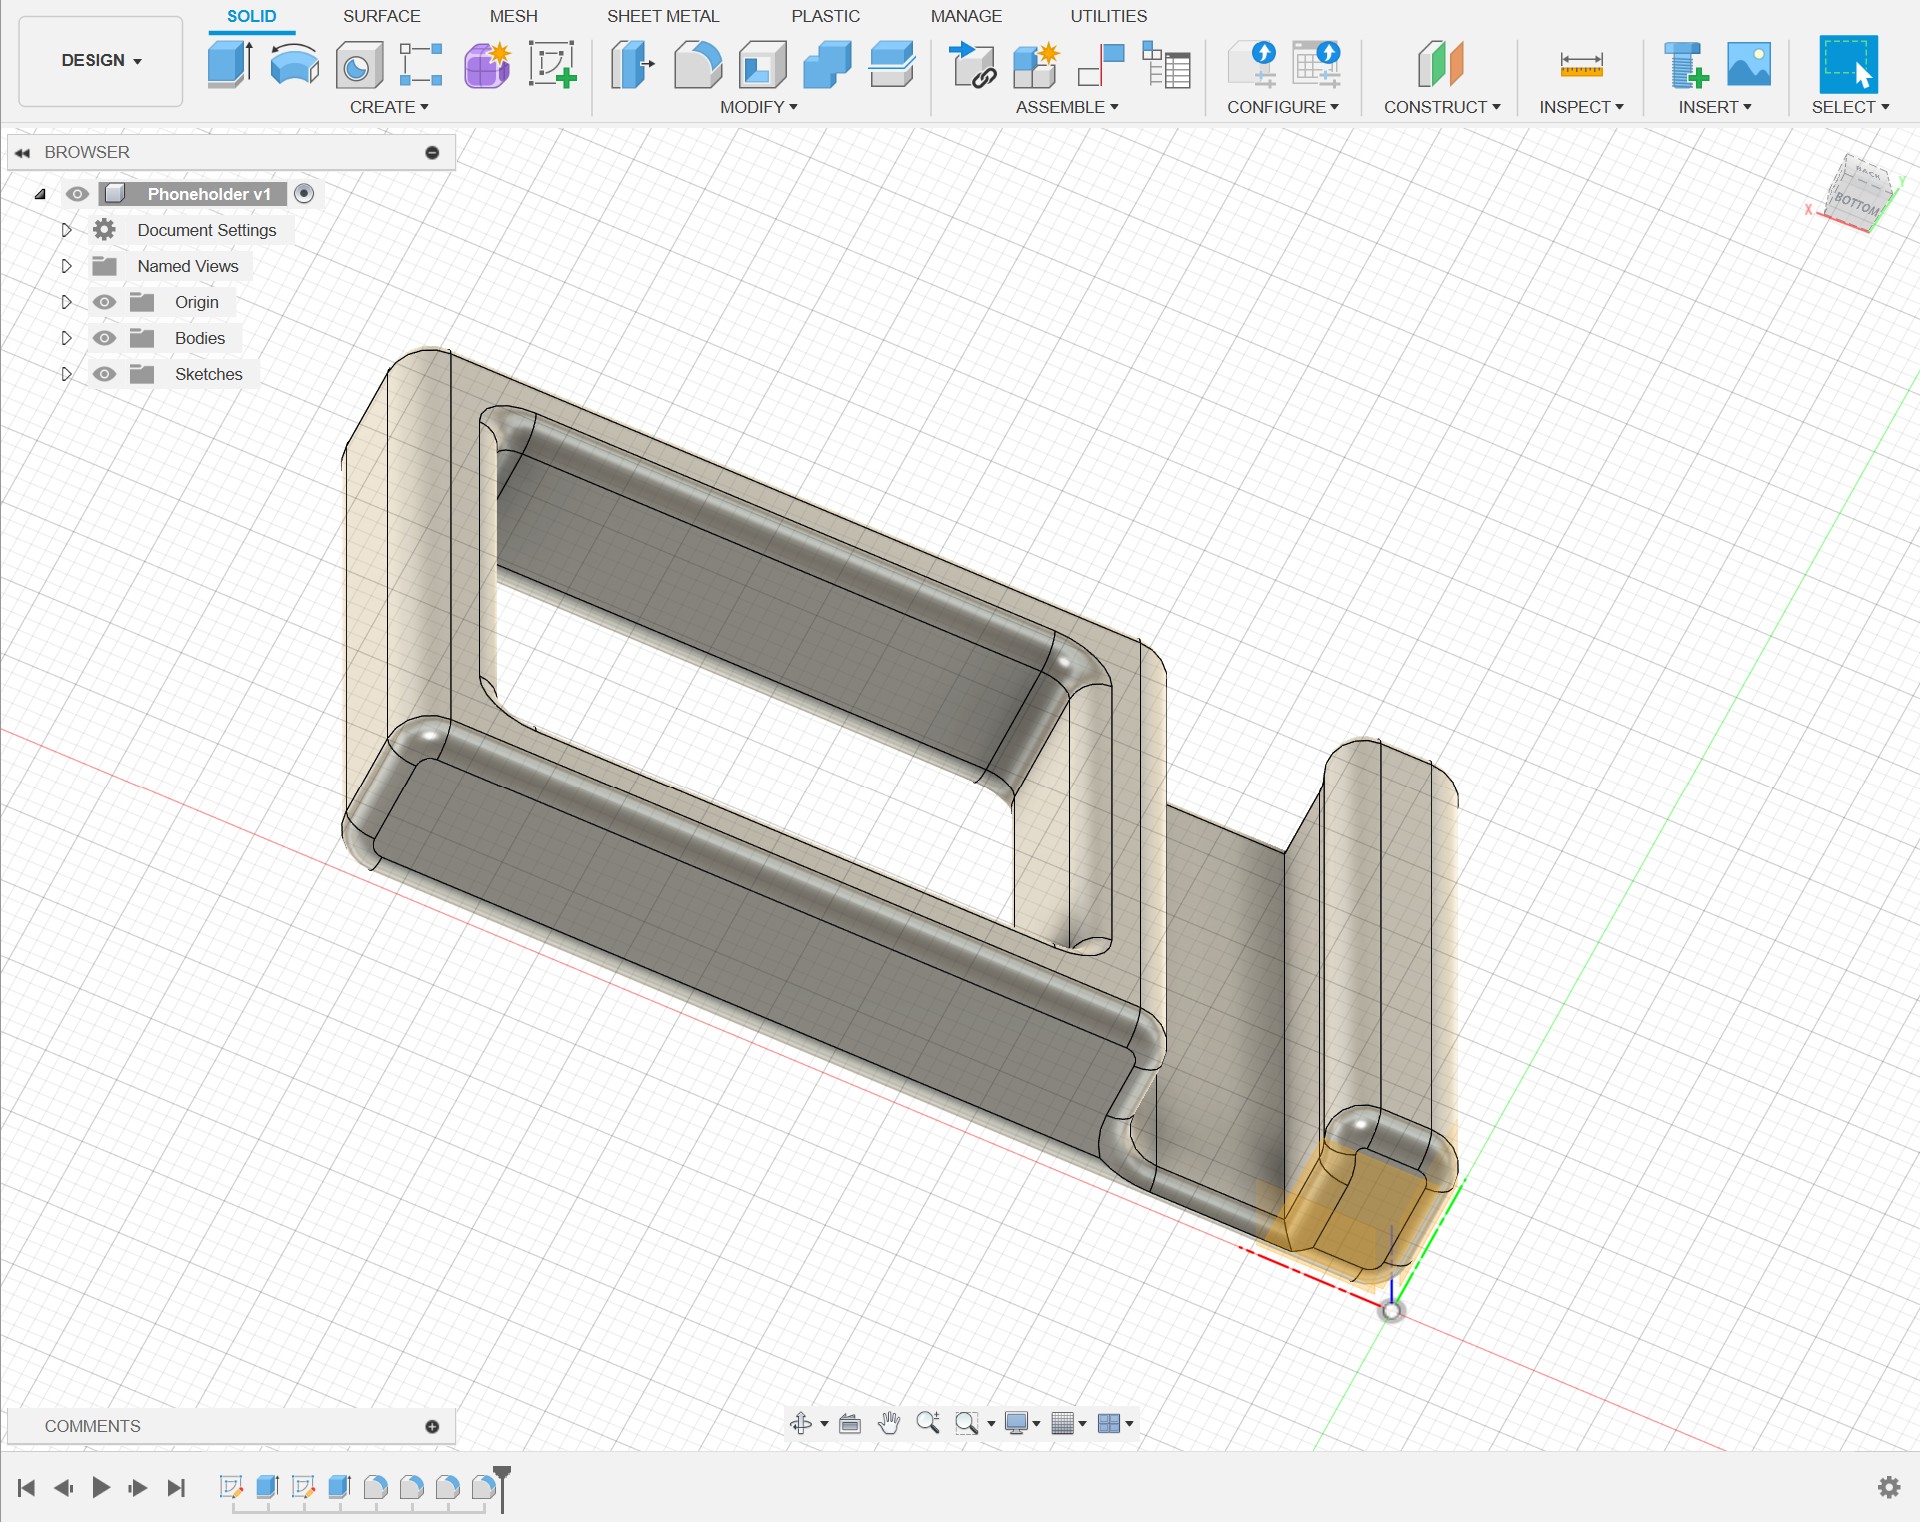Select the Revolve tool
1920x1522 pixels.
293,64
